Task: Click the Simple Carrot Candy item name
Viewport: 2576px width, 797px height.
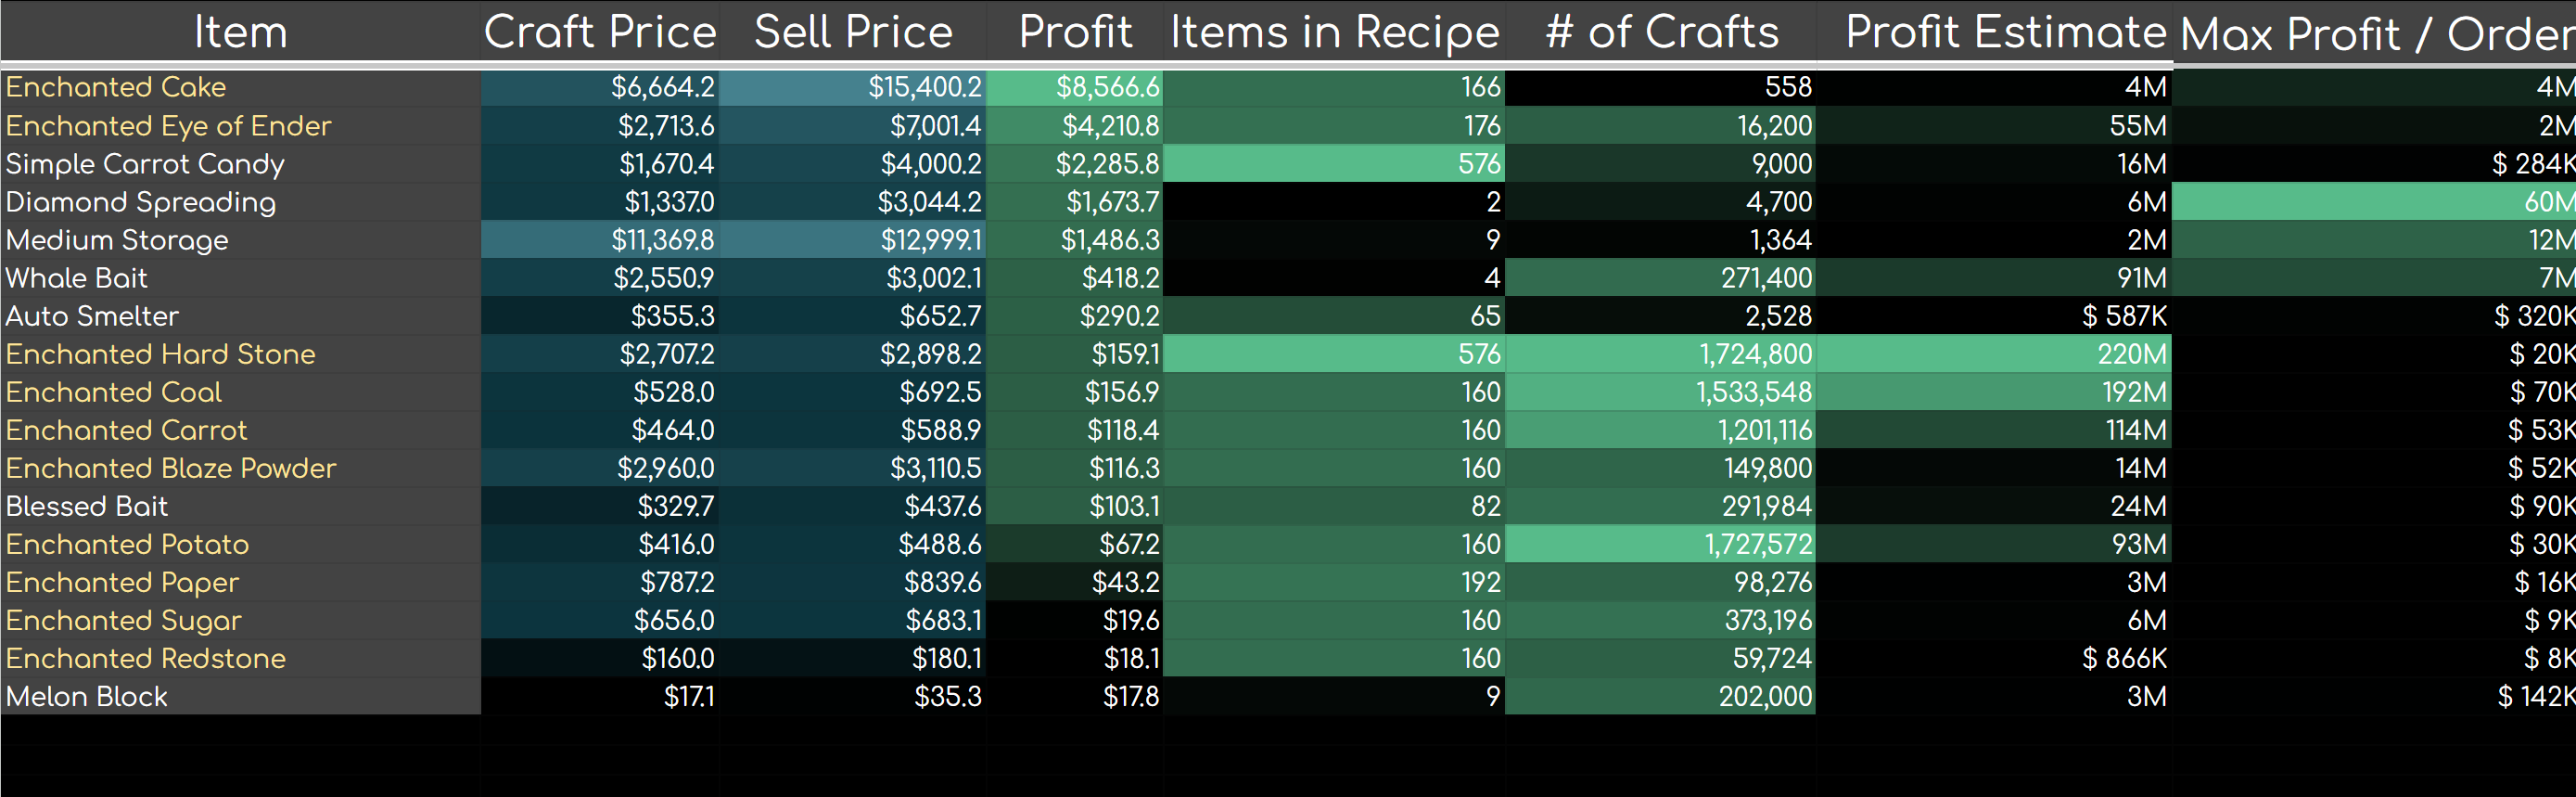Action: coord(145,164)
